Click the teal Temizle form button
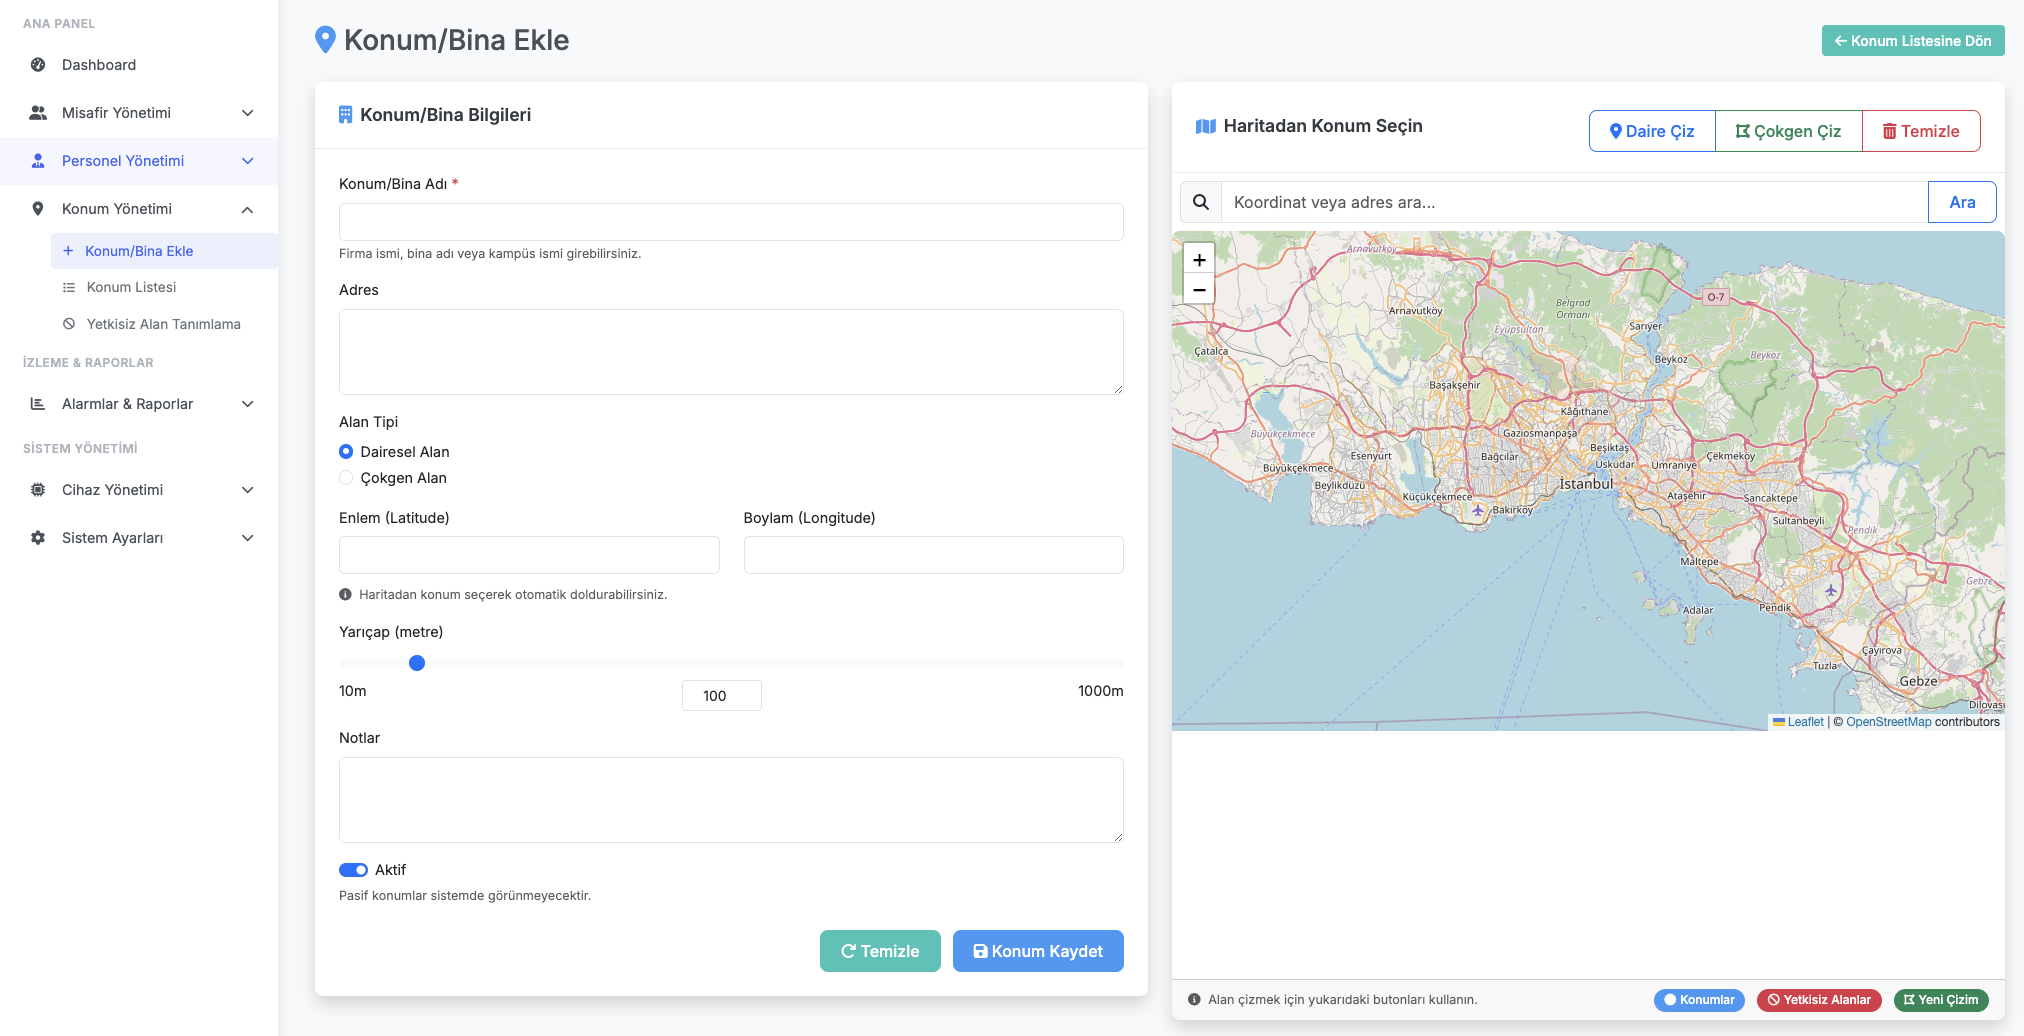 click(x=880, y=951)
